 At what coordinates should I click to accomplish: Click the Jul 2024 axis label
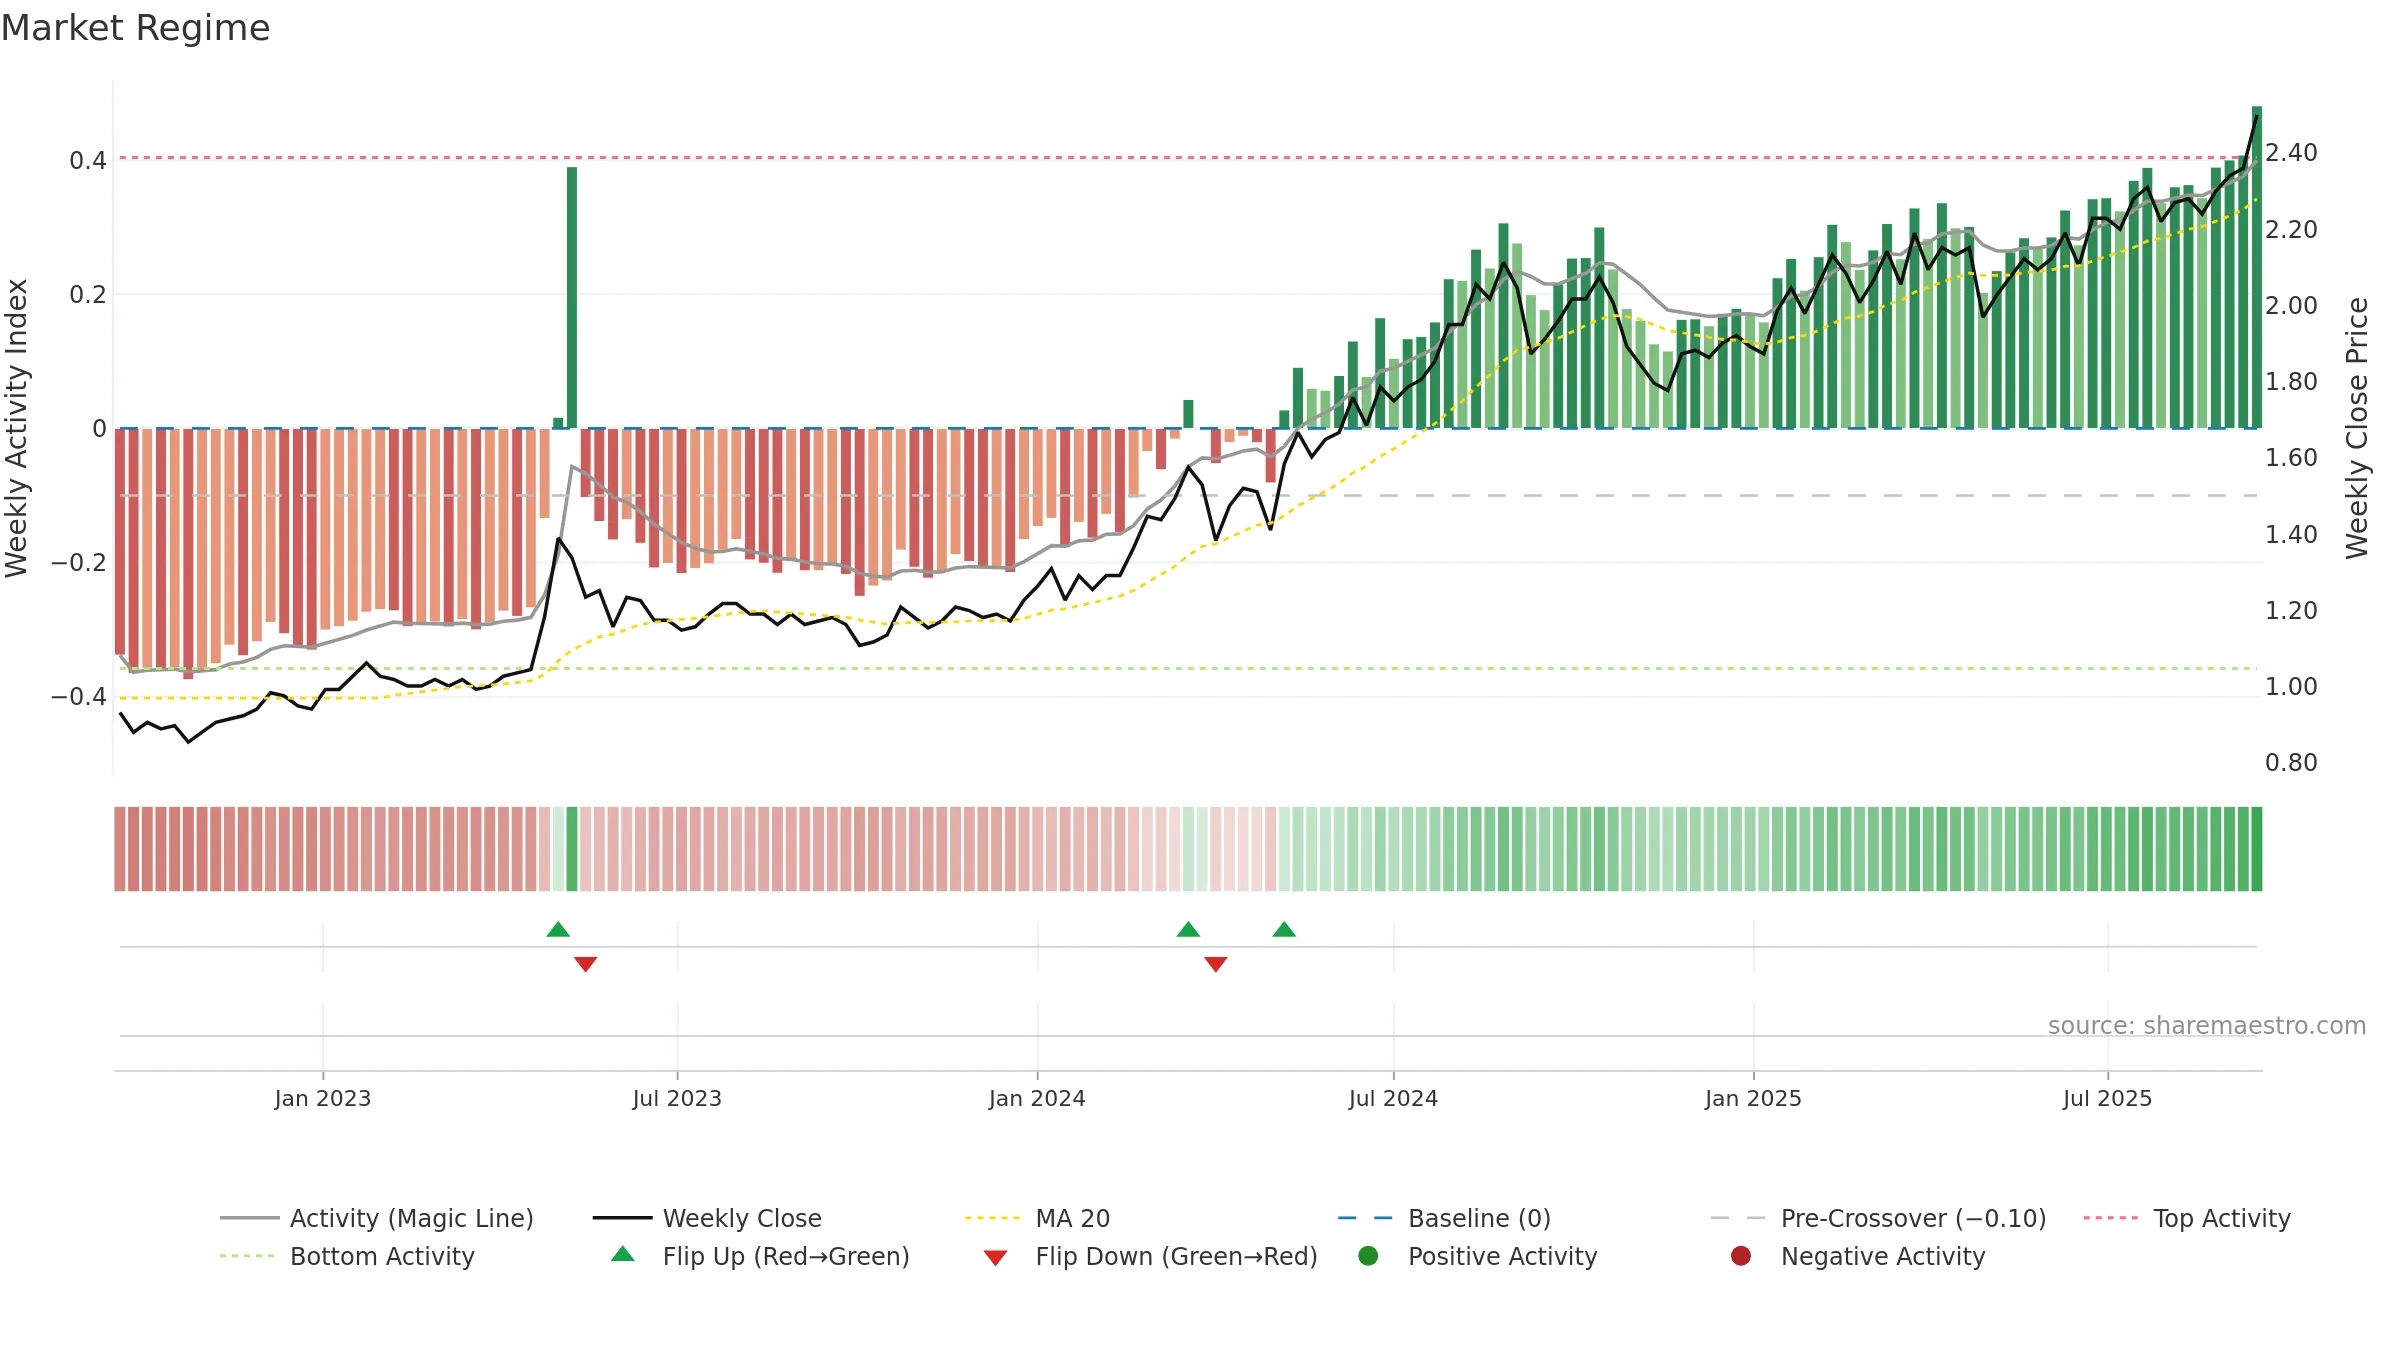coord(1393,1098)
